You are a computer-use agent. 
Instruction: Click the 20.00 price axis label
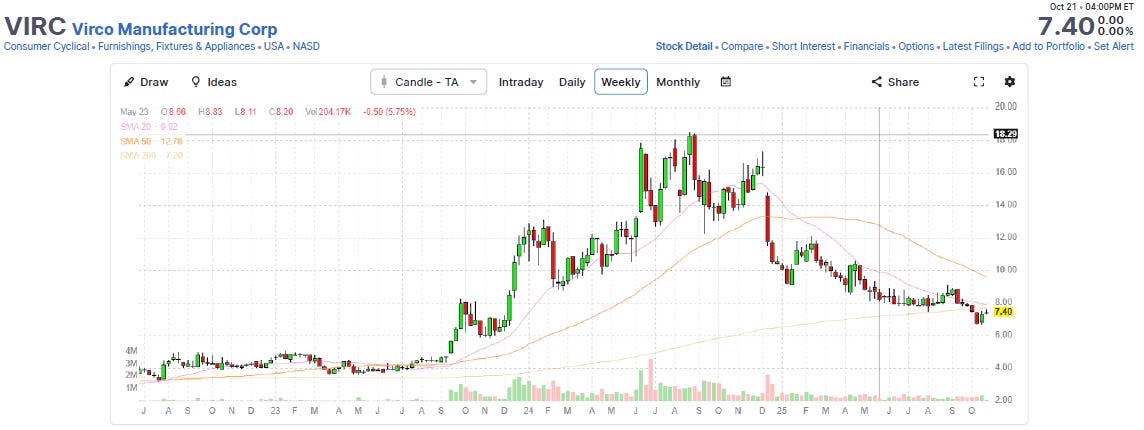[x=1005, y=107]
